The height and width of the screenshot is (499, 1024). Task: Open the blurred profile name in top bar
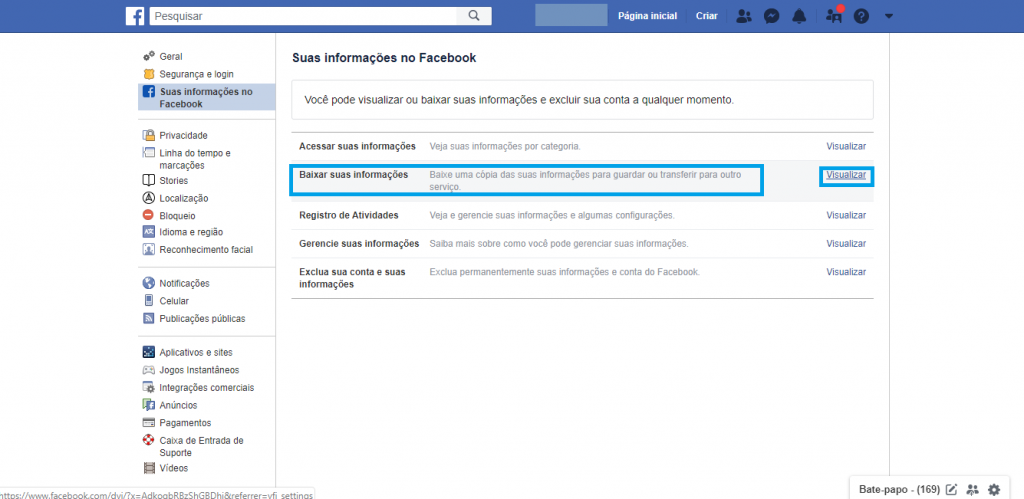571,15
